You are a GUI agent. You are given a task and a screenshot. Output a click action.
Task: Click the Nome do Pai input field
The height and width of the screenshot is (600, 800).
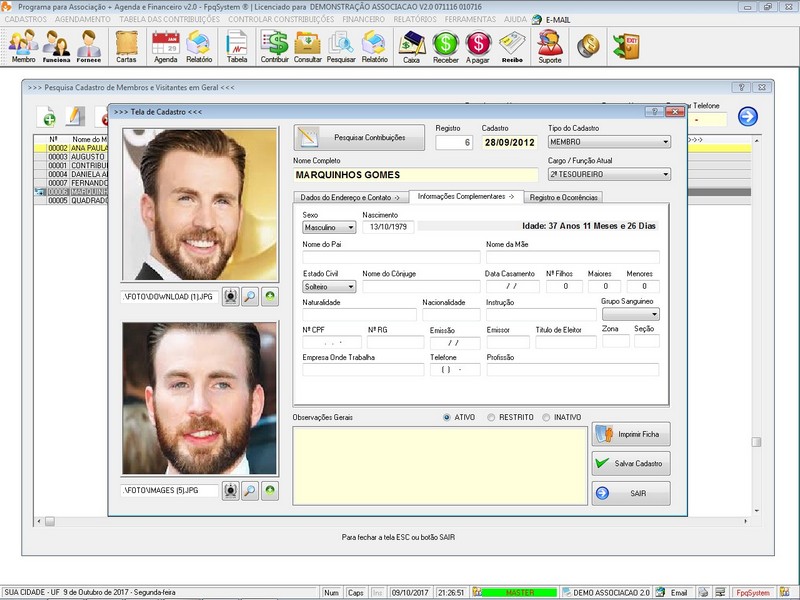tap(391, 257)
